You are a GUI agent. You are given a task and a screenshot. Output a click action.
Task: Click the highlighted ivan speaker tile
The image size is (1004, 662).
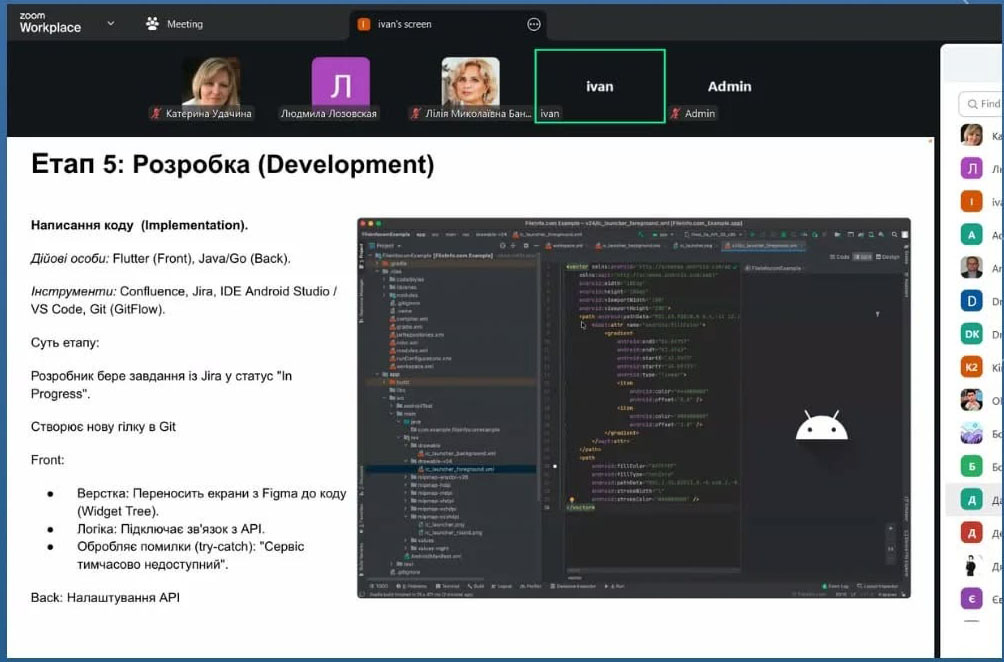(599, 85)
